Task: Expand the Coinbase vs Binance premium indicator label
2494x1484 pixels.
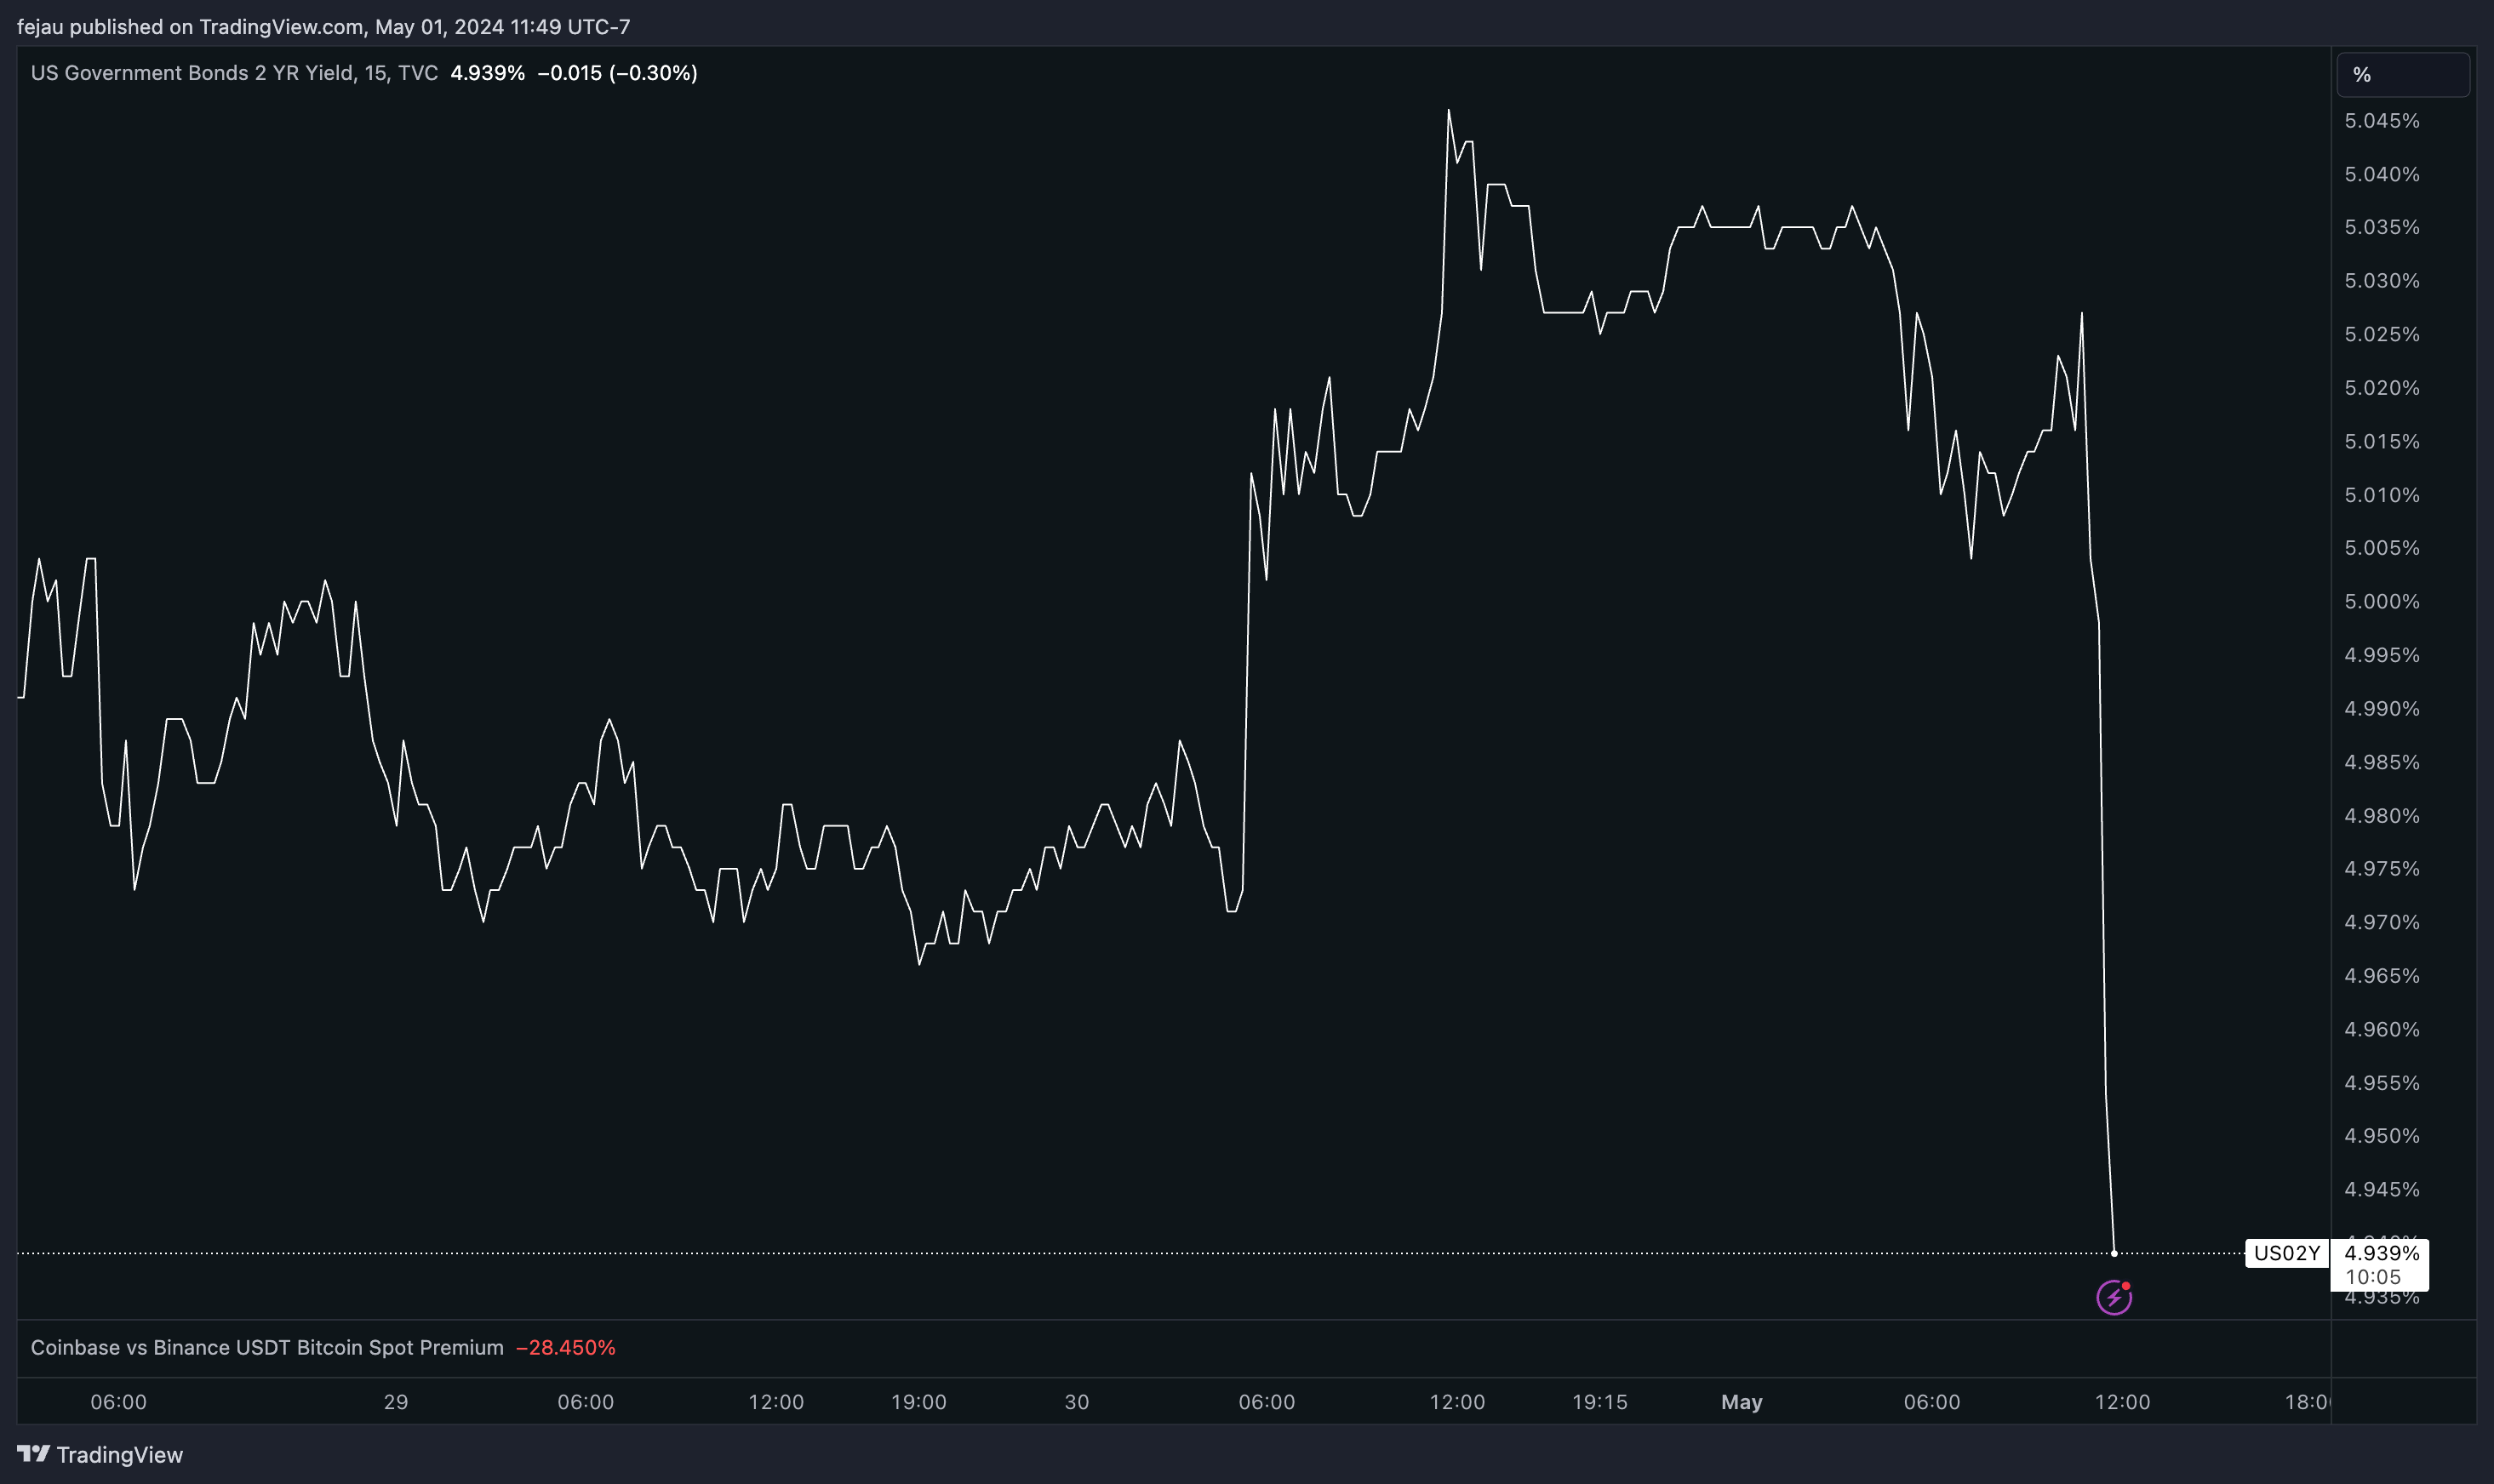Action: [267, 1347]
